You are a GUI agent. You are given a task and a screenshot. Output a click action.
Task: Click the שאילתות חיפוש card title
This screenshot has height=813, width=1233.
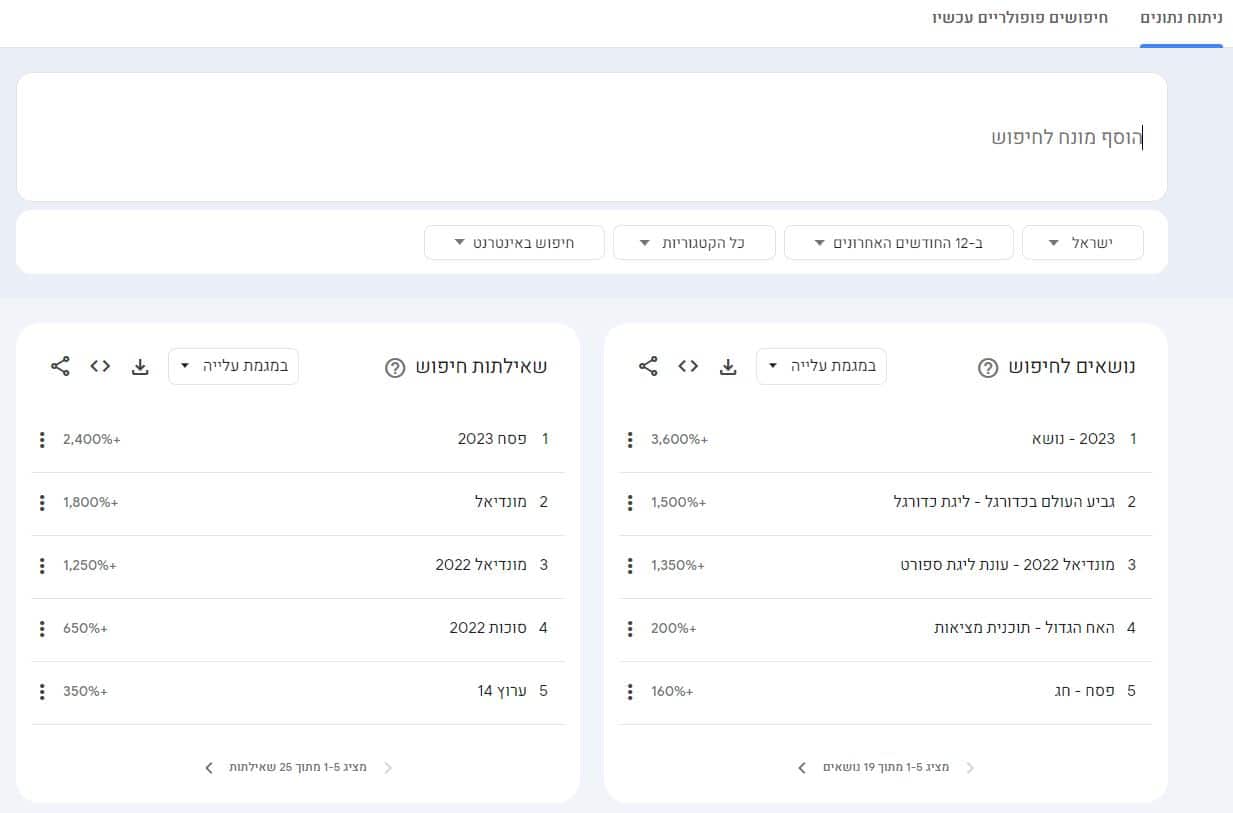pos(481,367)
